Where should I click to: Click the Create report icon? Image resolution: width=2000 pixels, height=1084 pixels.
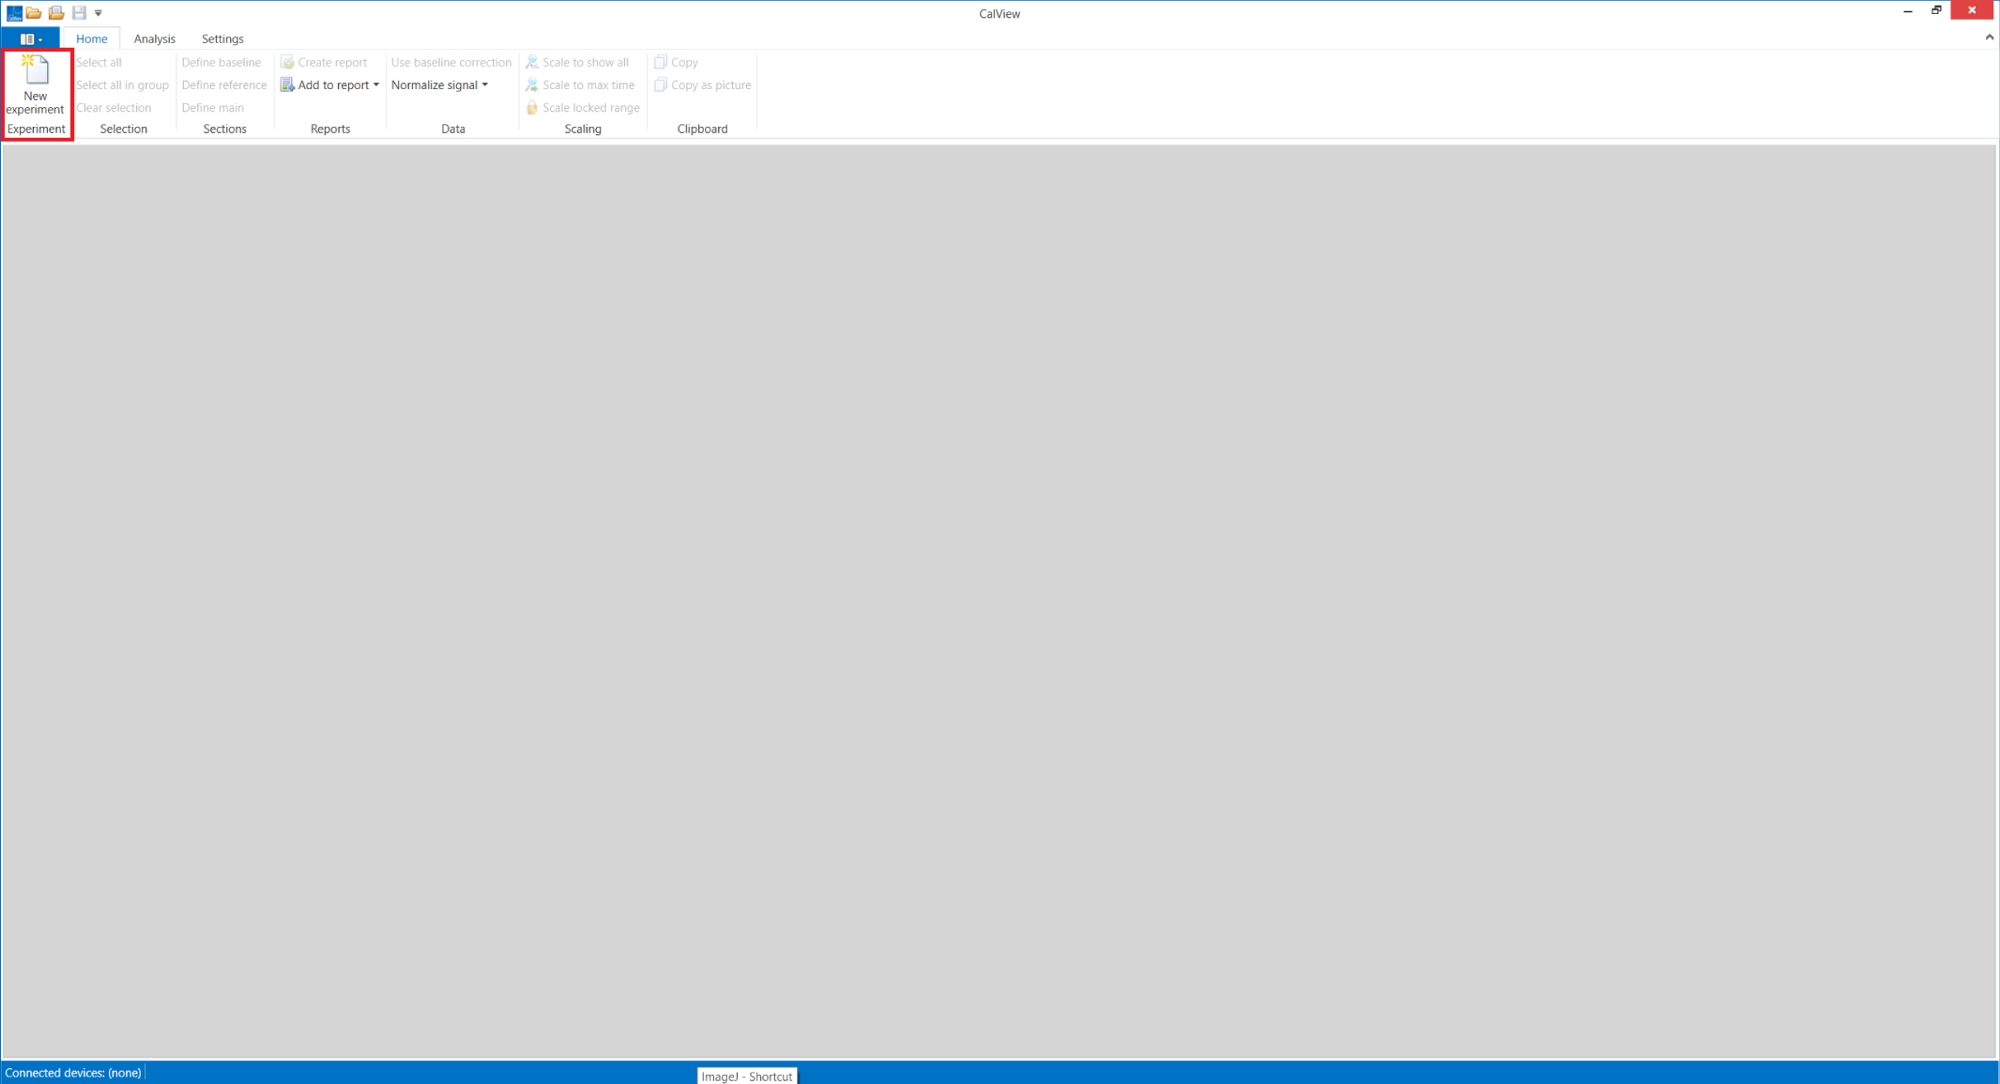pos(287,62)
